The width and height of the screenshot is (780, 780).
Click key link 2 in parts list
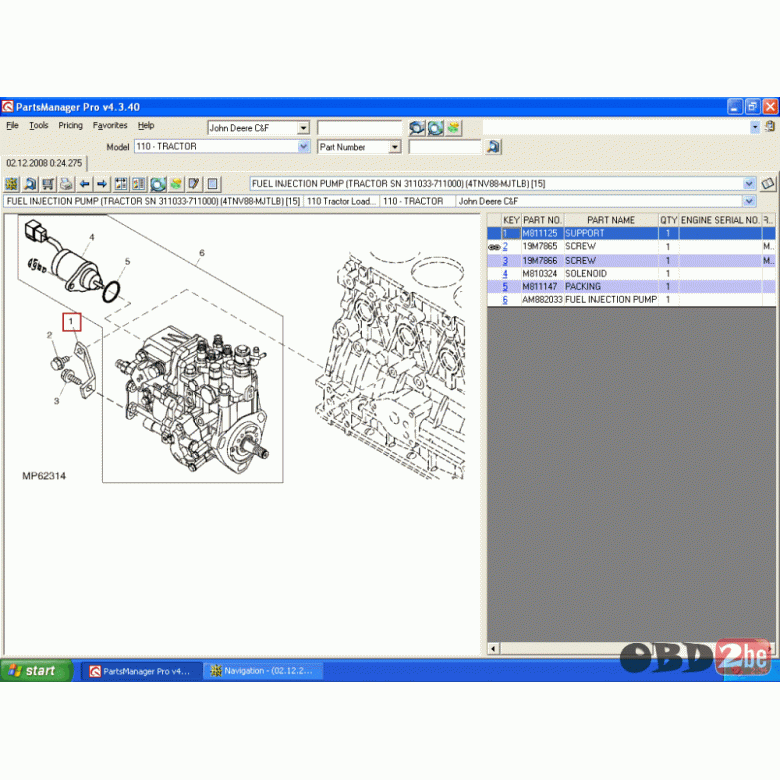pyautogui.click(x=505, y=247)
